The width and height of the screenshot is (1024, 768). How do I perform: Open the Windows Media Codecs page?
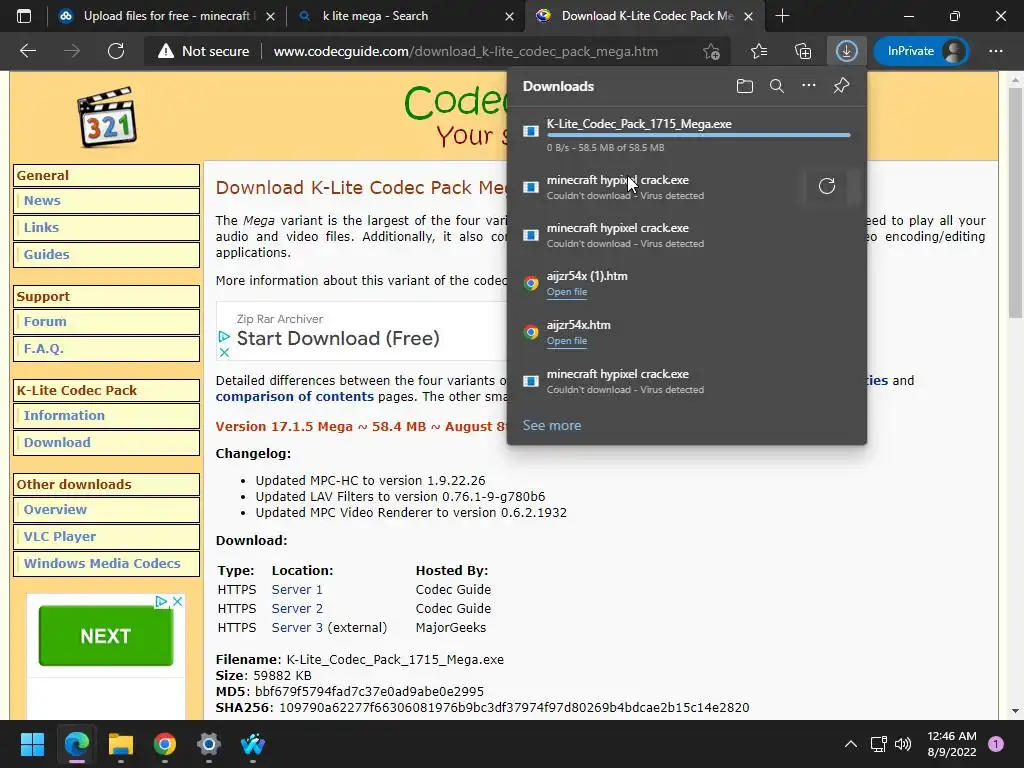106,563
